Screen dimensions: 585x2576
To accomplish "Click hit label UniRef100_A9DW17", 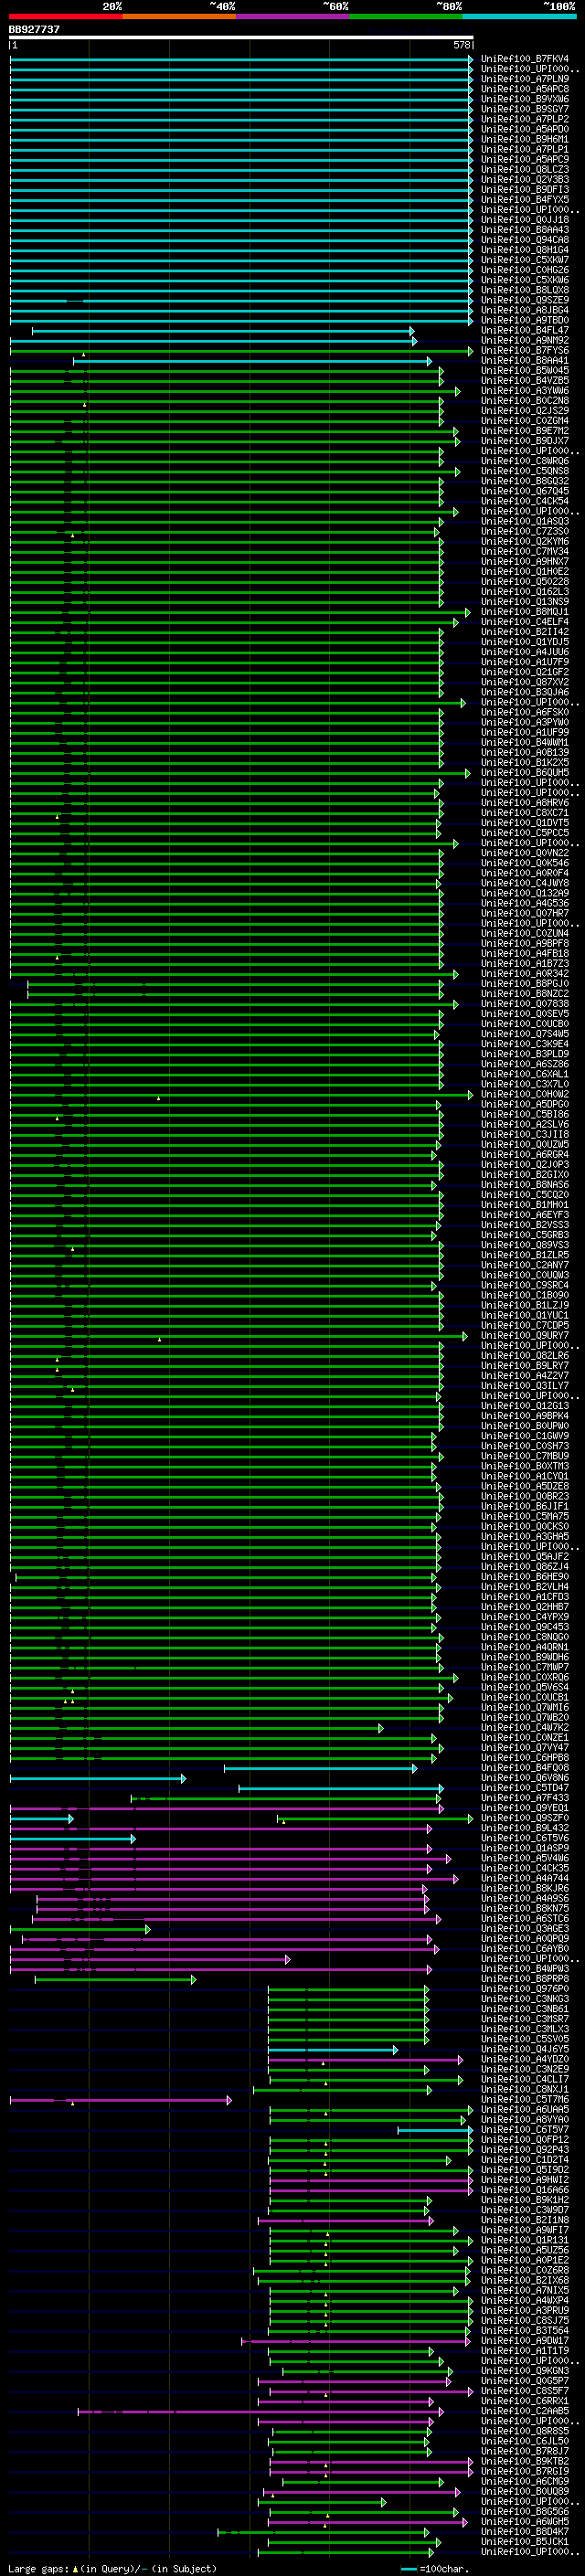I will coord(525,2340).
